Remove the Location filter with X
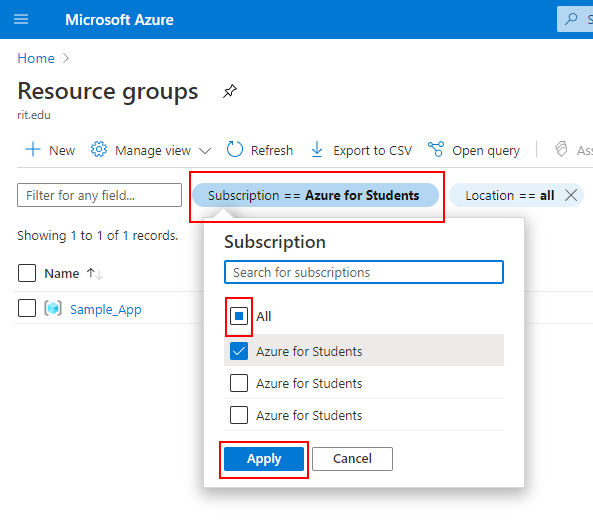The image size is (593, 525). click(x=571, y=195)
